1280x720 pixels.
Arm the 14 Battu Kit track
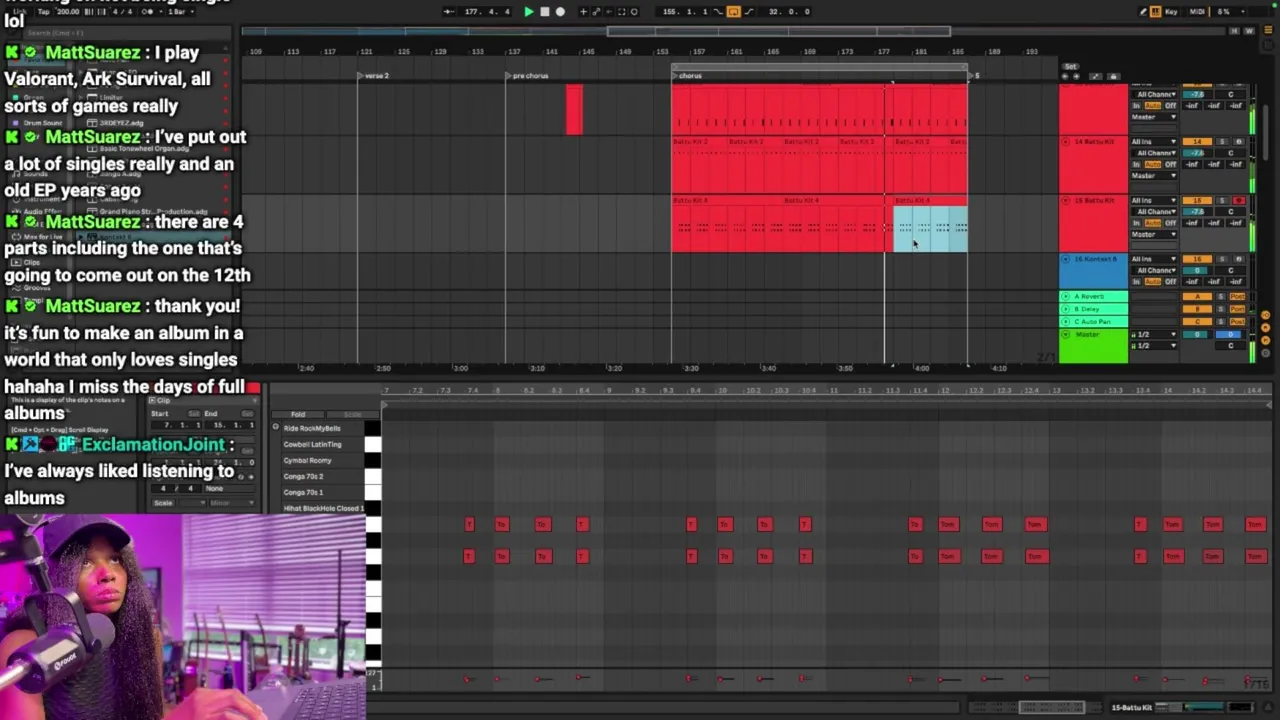1238,142
